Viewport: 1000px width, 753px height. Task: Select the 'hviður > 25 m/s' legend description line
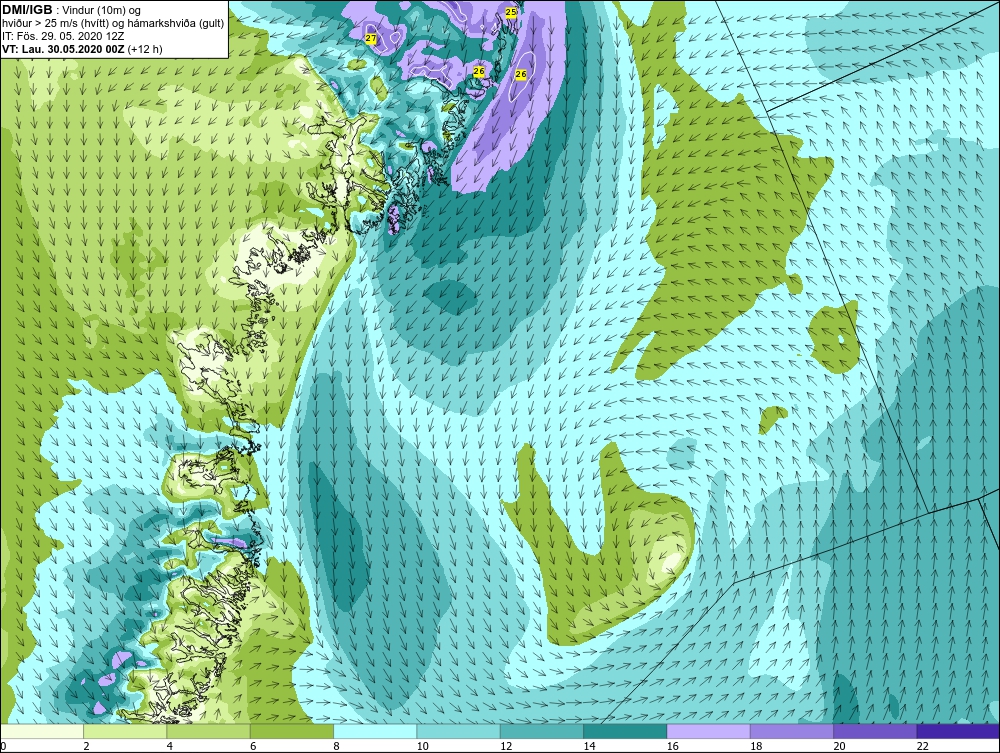click(x=113, y=24)
